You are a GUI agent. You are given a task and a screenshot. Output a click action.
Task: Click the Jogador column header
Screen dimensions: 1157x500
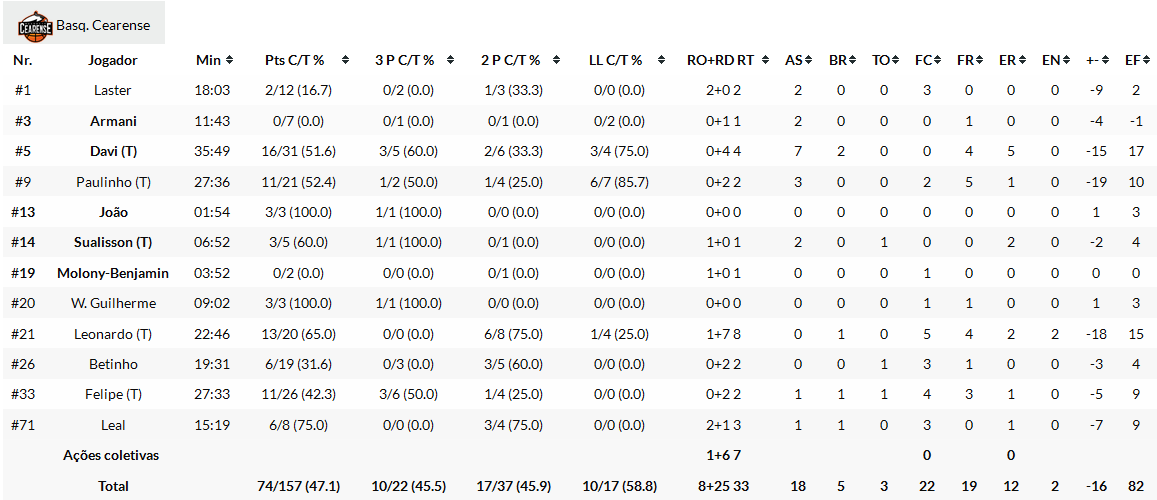point(113,60)
